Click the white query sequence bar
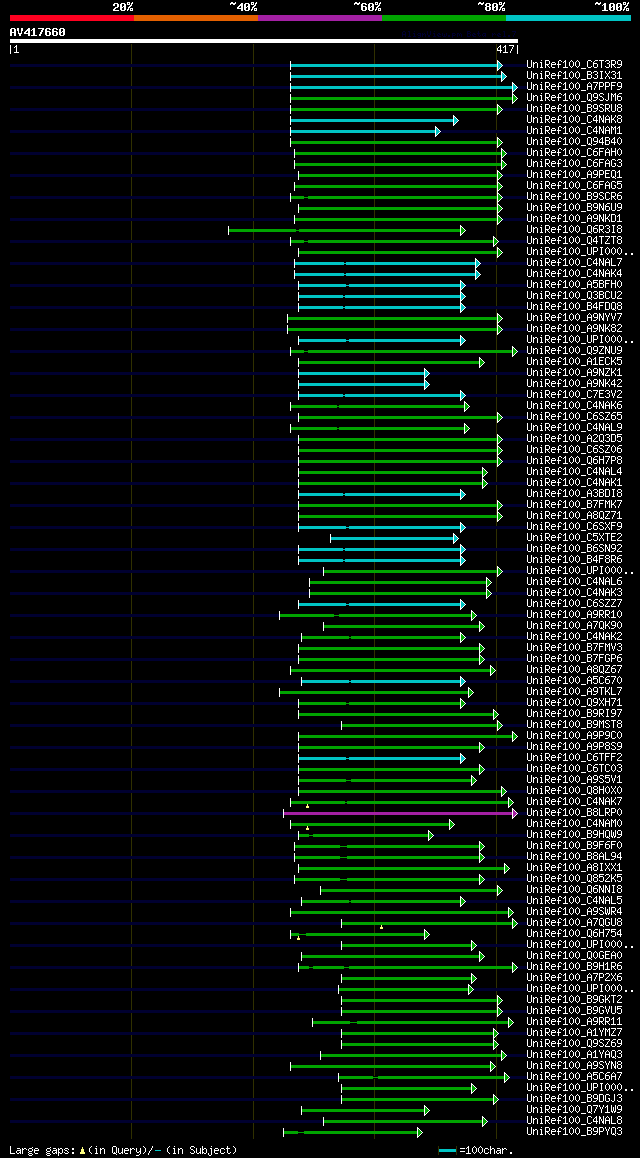 point(264,41)
